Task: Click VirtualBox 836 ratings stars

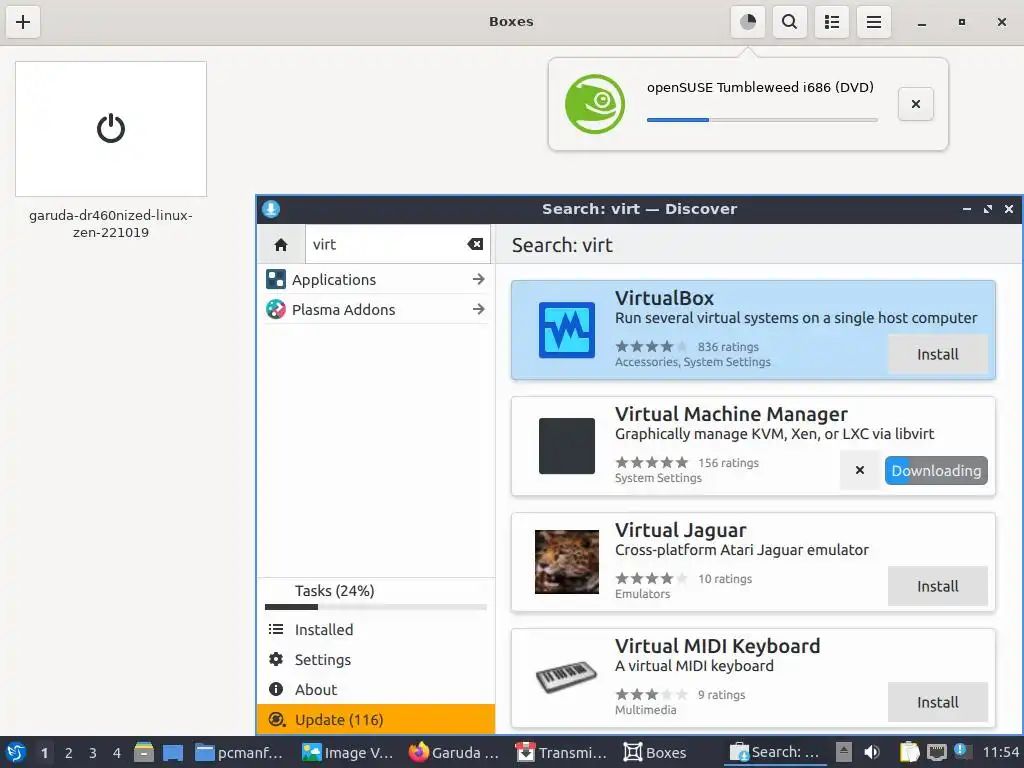Action: pyautogui.click(x=651, y=347)
